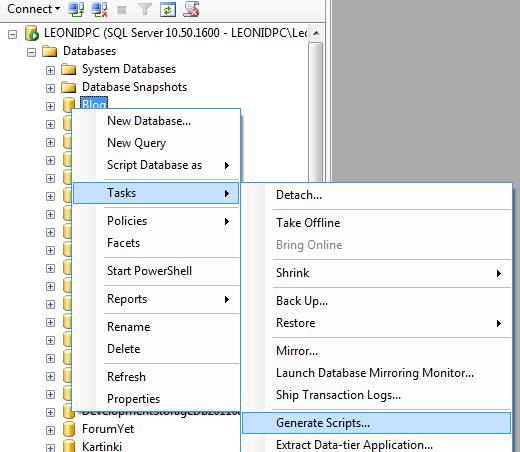Screen dimensions: 520x452
Task: Choose Ship Transaction Logs... item
Action: pos(377,395)
